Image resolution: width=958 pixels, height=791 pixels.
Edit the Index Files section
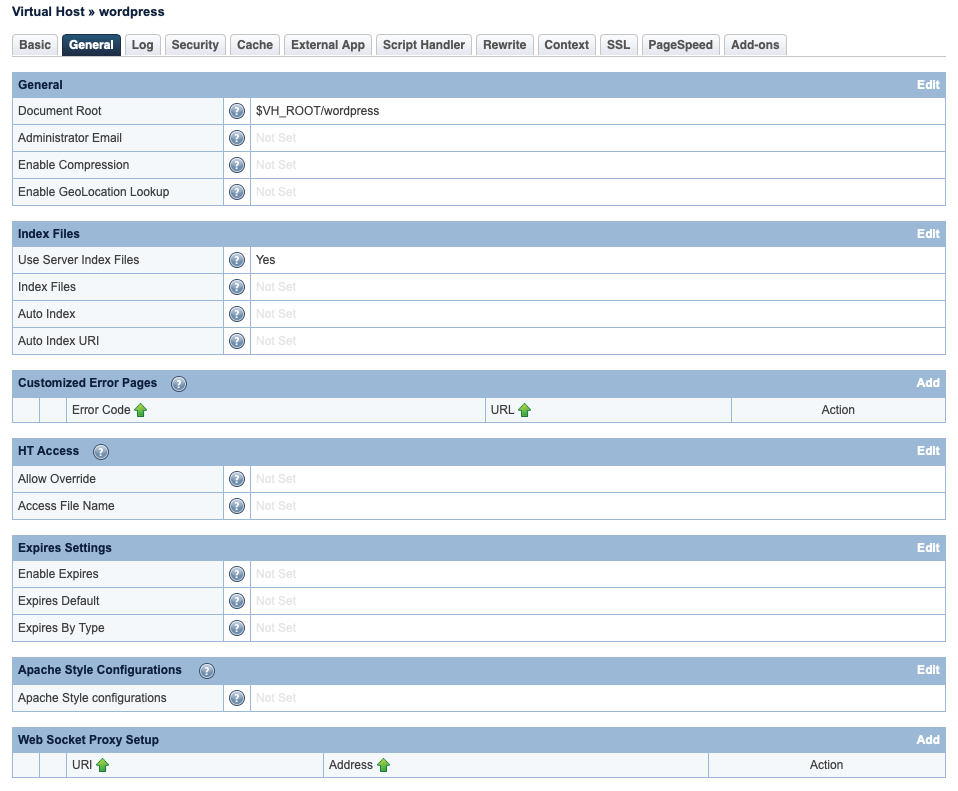tap(928, 234)
